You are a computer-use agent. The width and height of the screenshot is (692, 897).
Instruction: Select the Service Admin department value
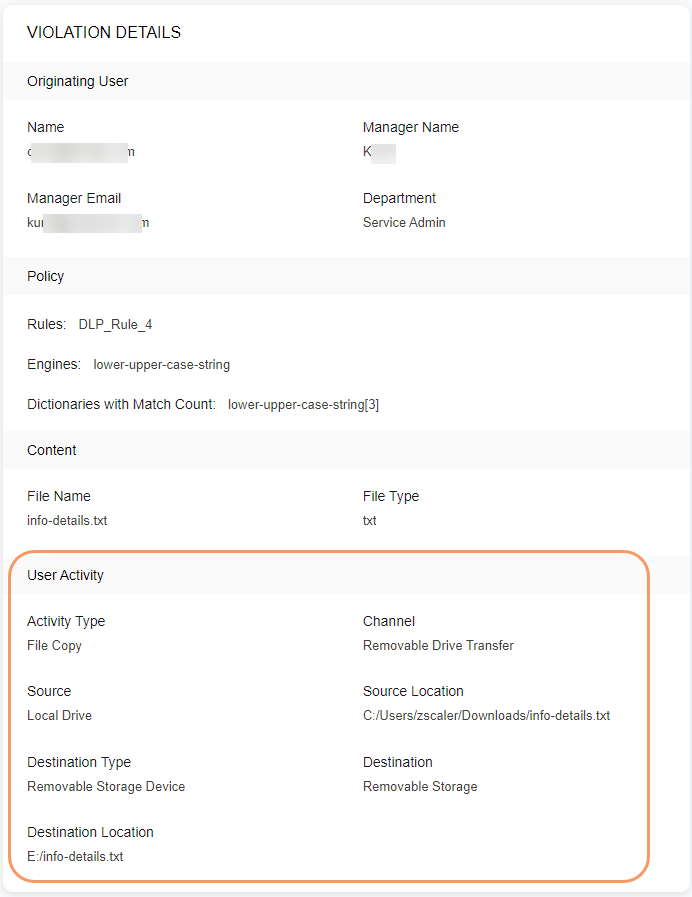(406, 222)
